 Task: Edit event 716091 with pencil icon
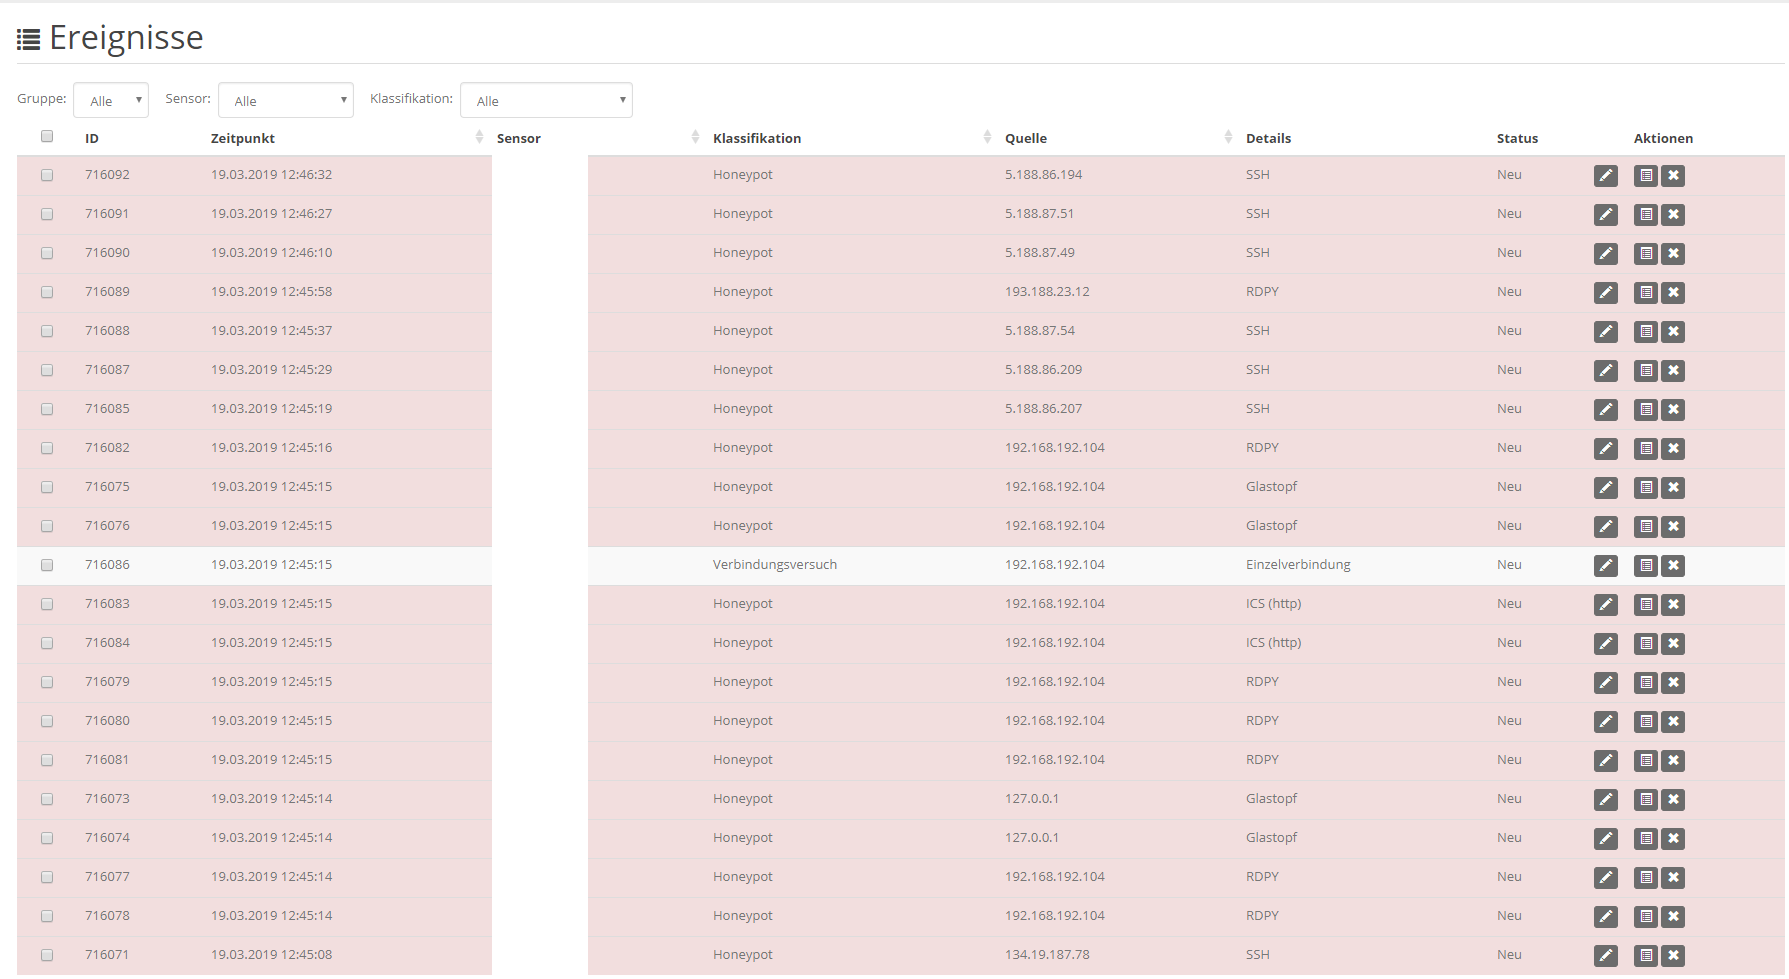tap(1605, 215)
